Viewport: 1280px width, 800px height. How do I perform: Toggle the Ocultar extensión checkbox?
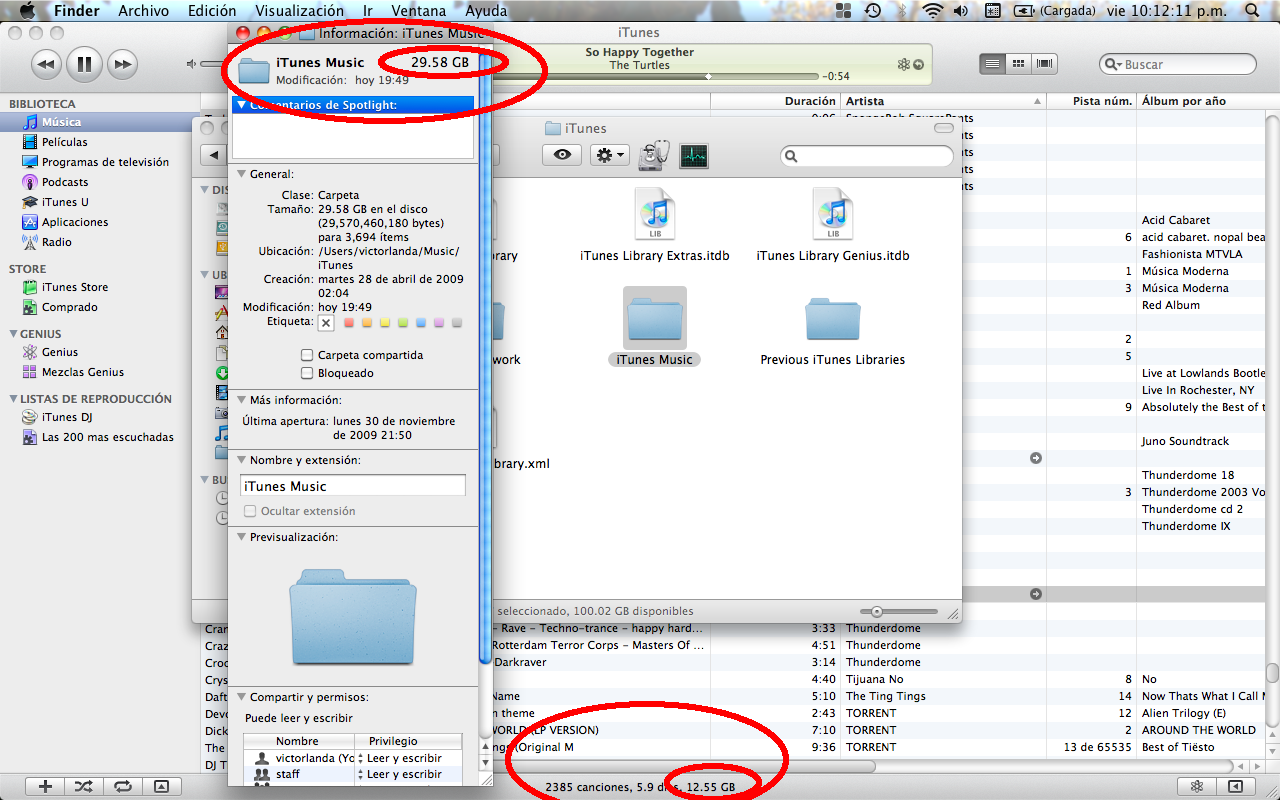(250, 511)
